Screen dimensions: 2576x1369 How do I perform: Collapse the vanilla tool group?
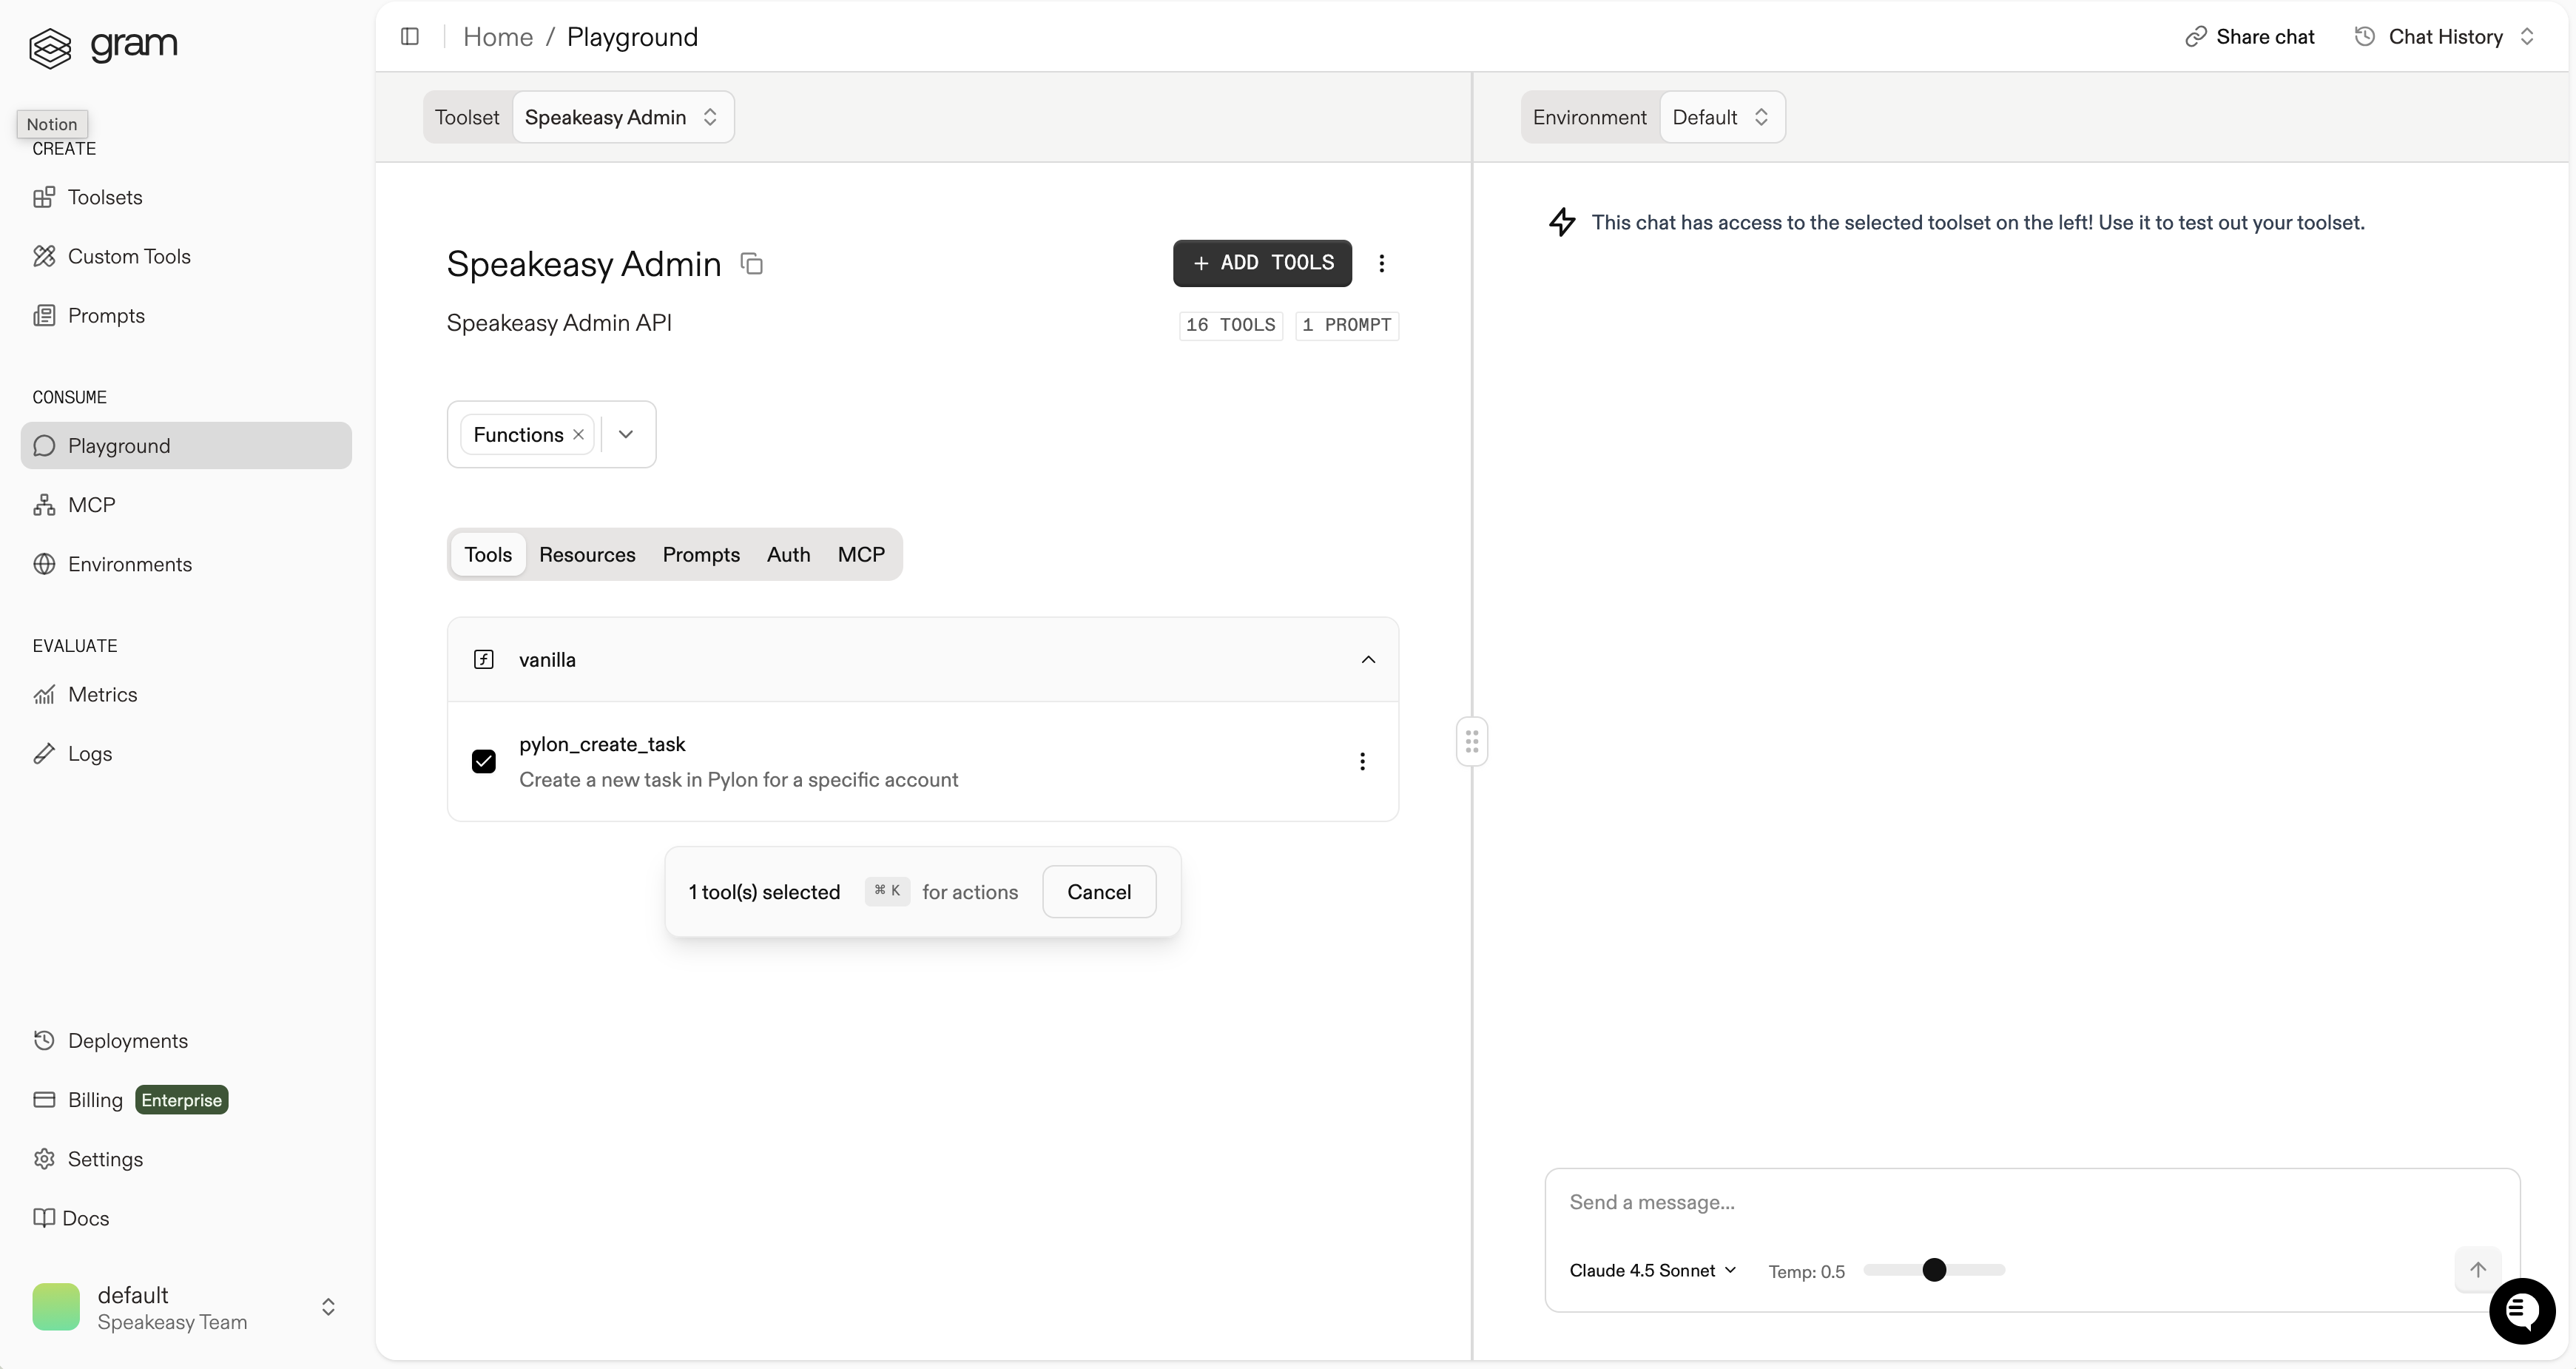1367,660
